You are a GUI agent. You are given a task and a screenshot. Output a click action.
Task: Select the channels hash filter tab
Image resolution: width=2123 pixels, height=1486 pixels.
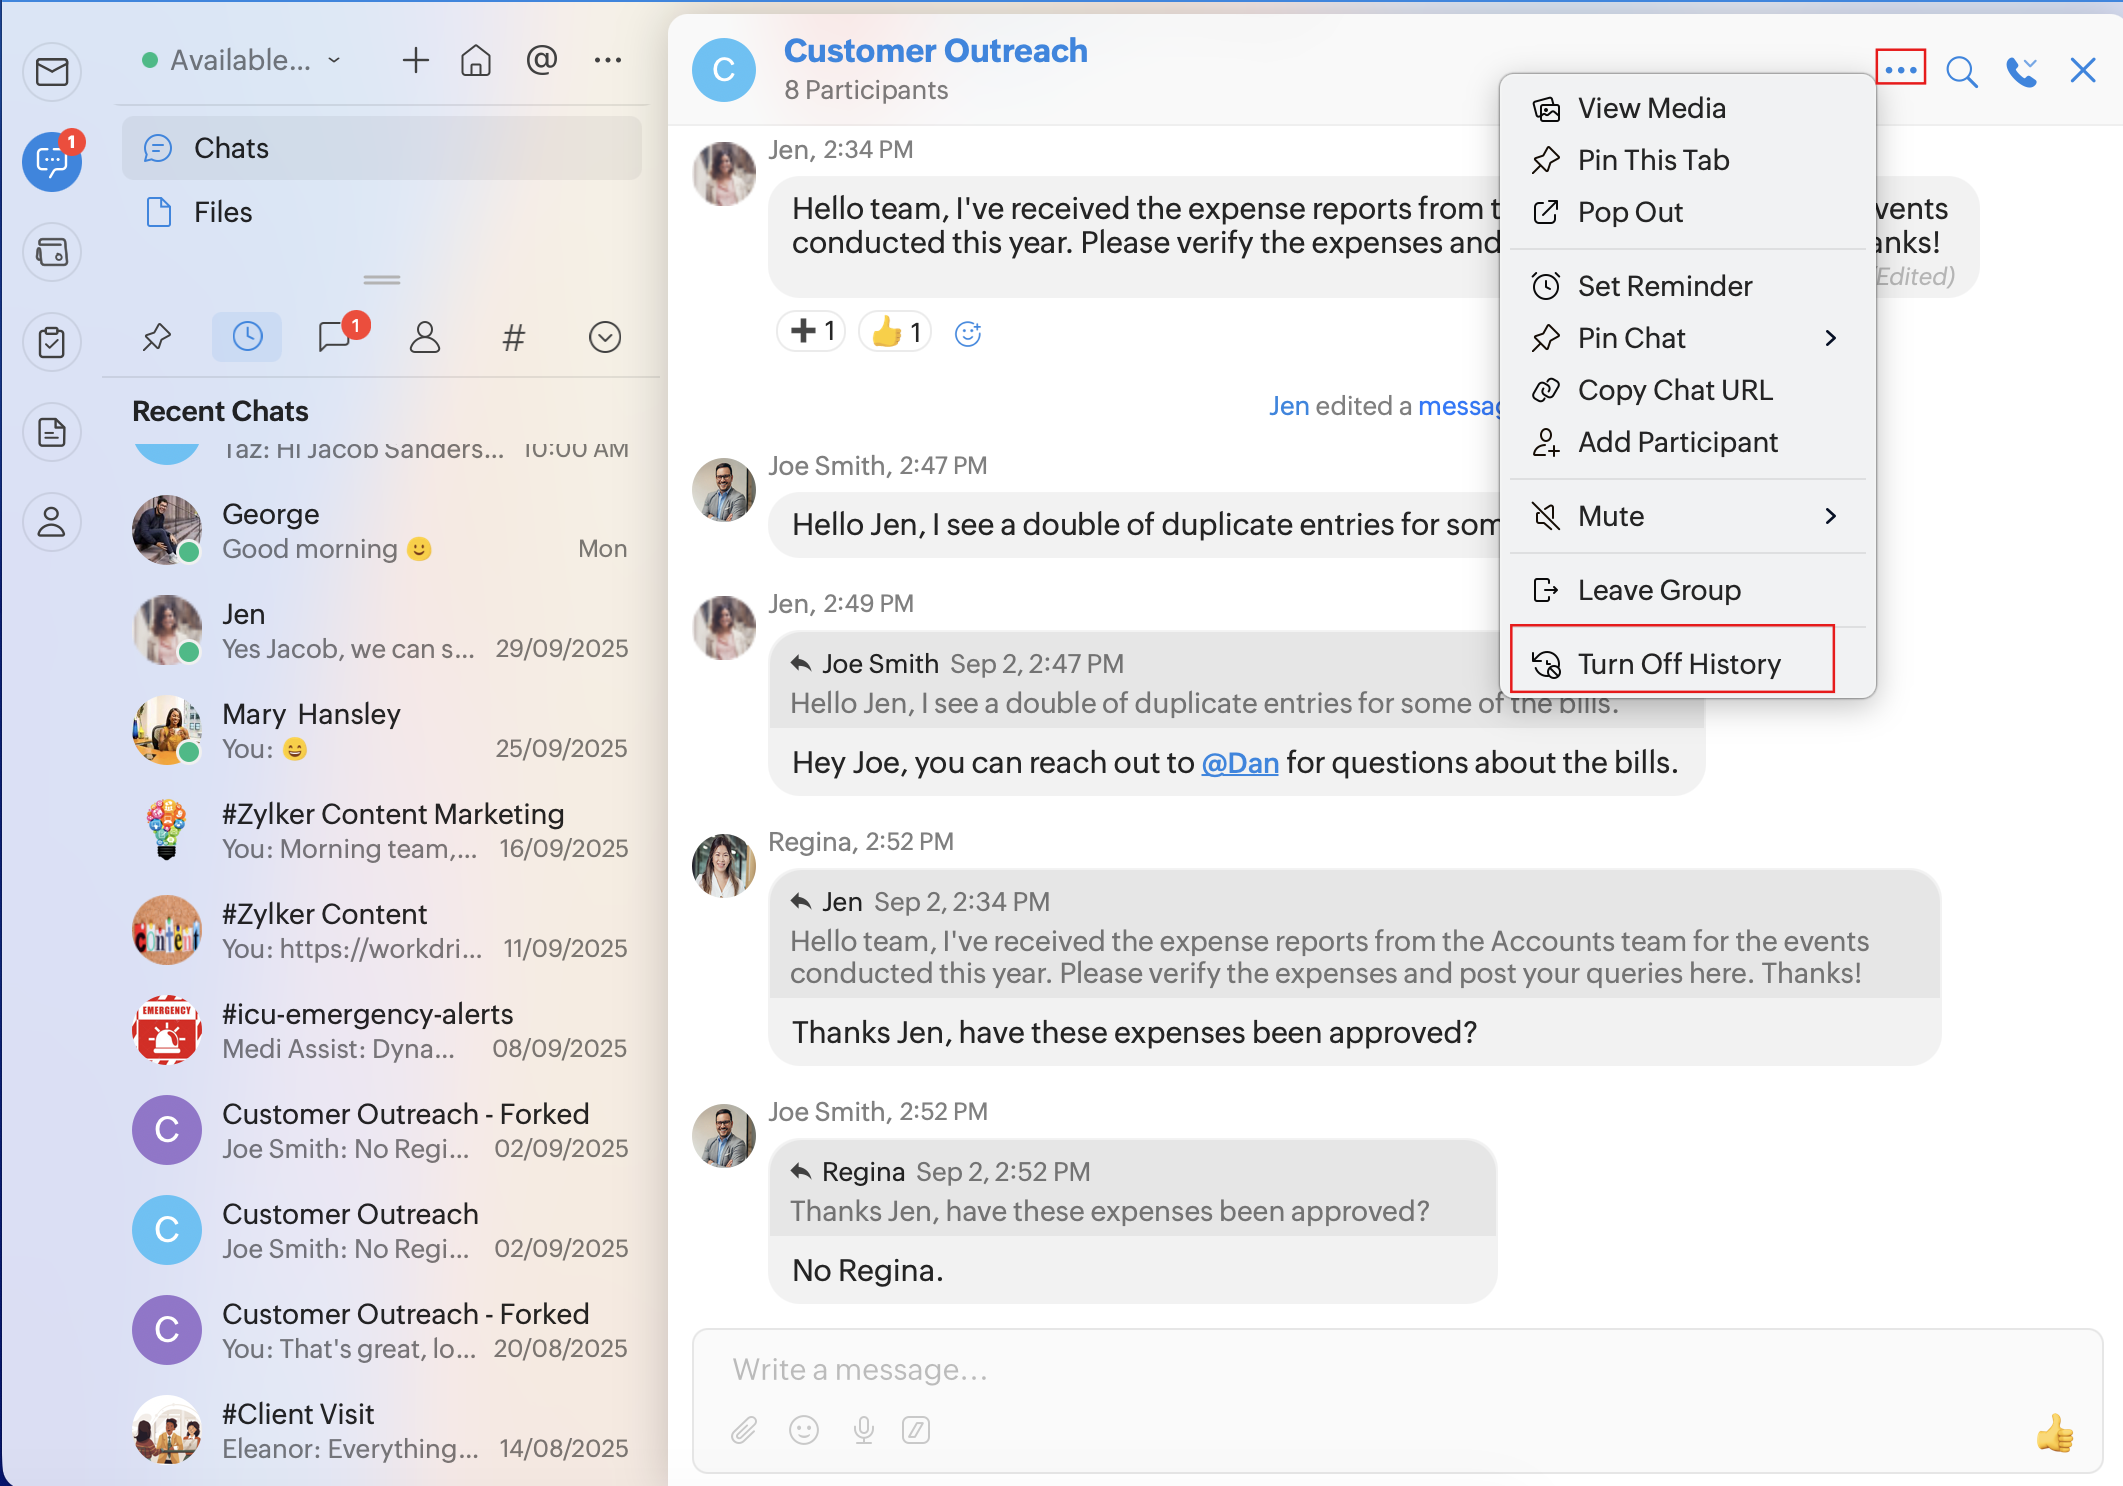click(x=513, y=337)
